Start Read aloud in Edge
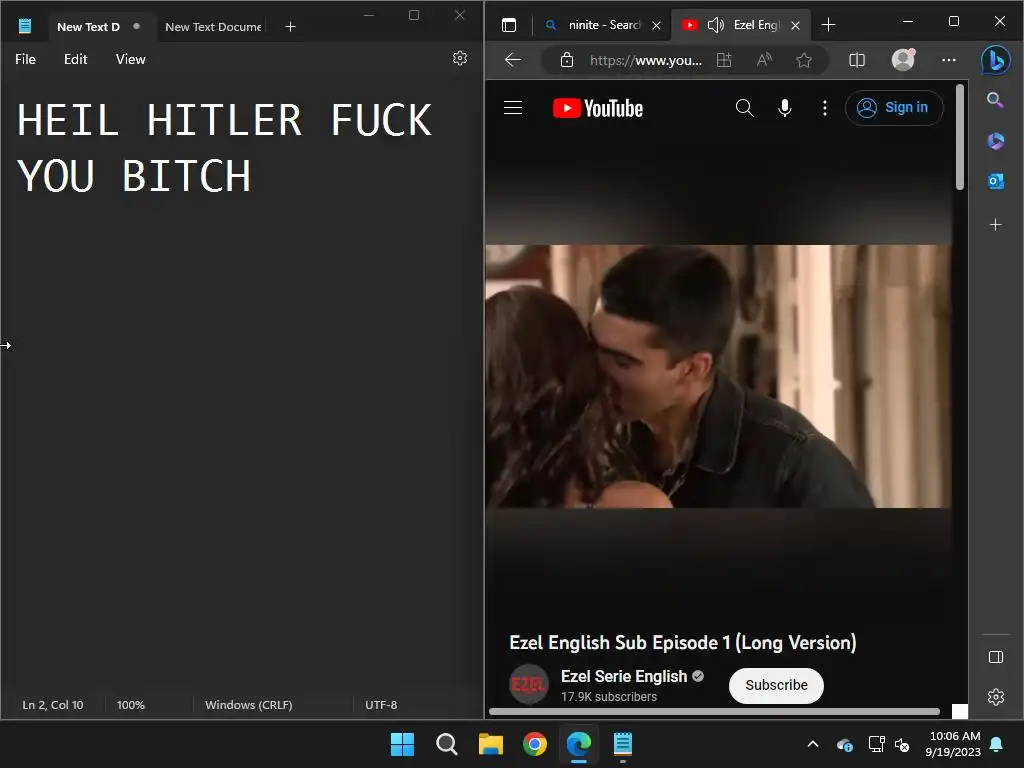Screen dimensions: 1024x768 coord(764,60)
